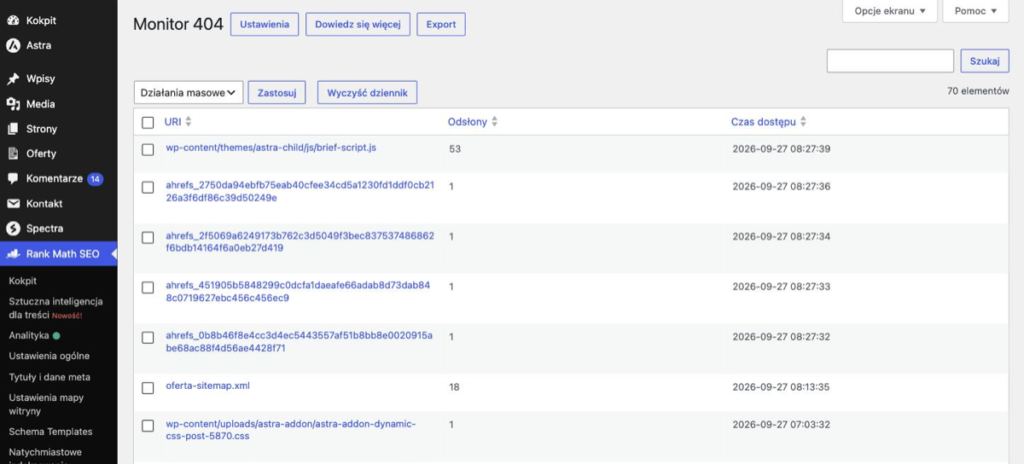Click the Astra logo icon in the sidebar
This screenshot has height=464, width=1024.
point(13,46)
